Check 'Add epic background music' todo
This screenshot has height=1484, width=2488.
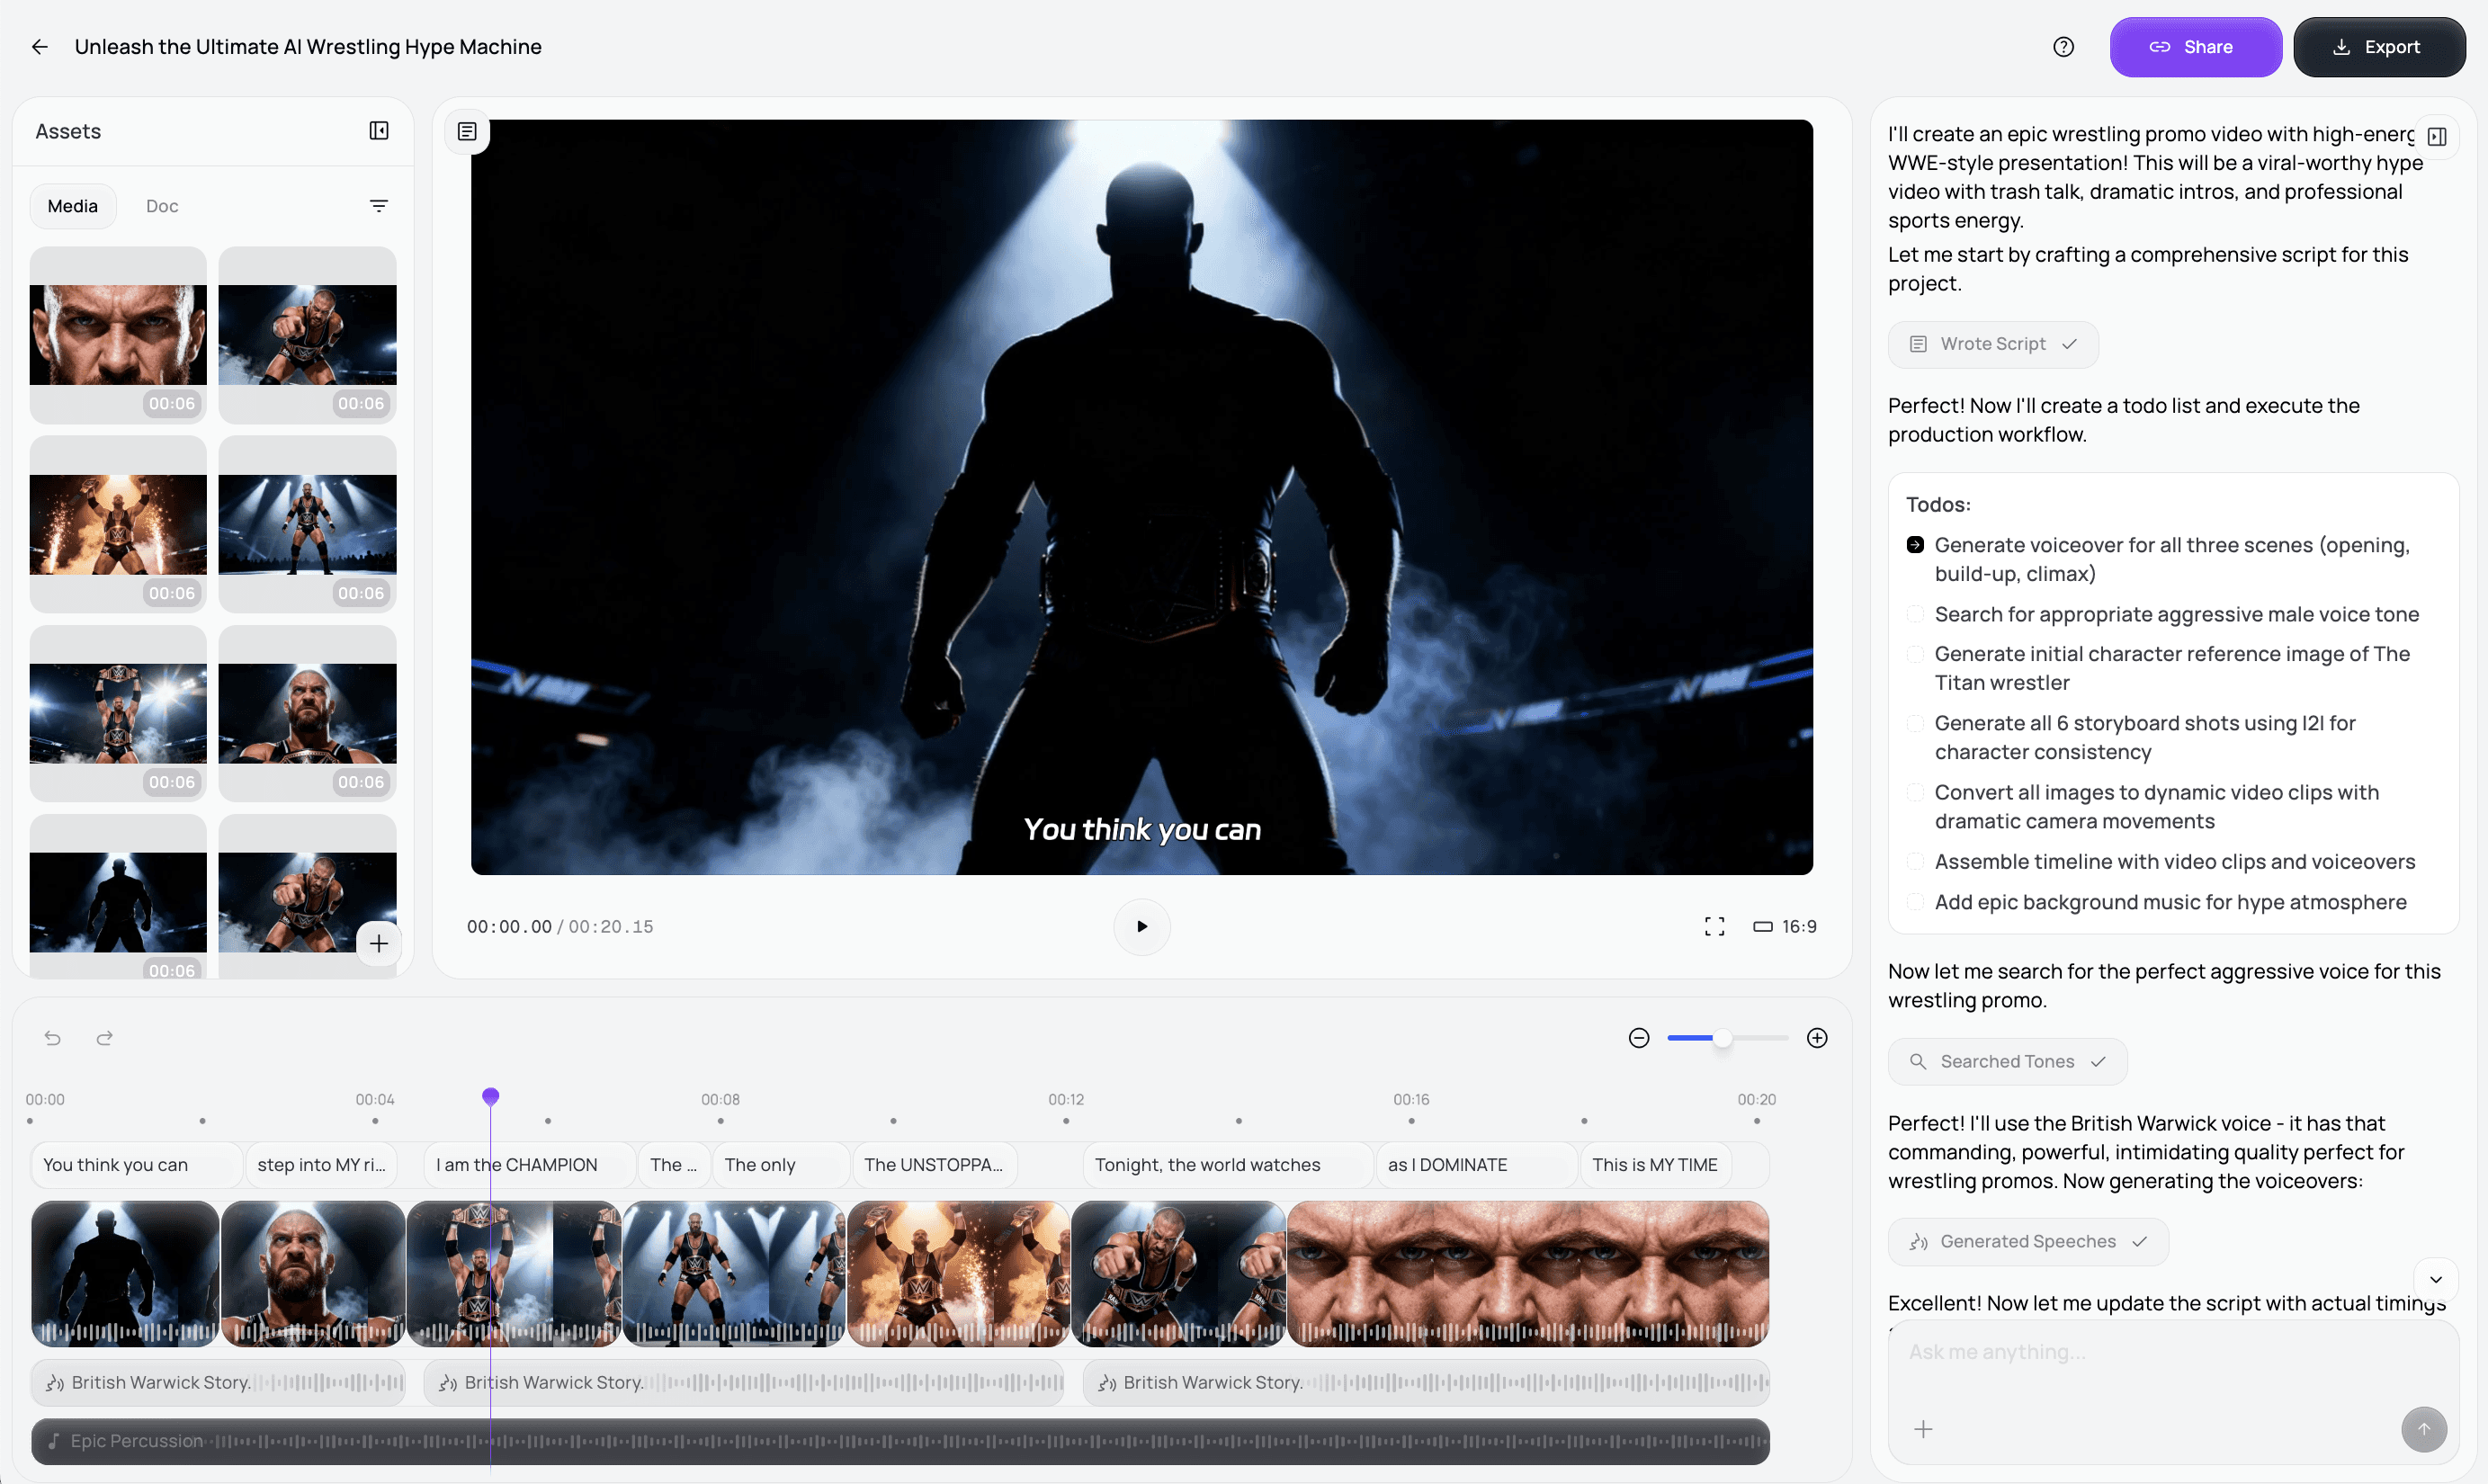pos(1915,902)
